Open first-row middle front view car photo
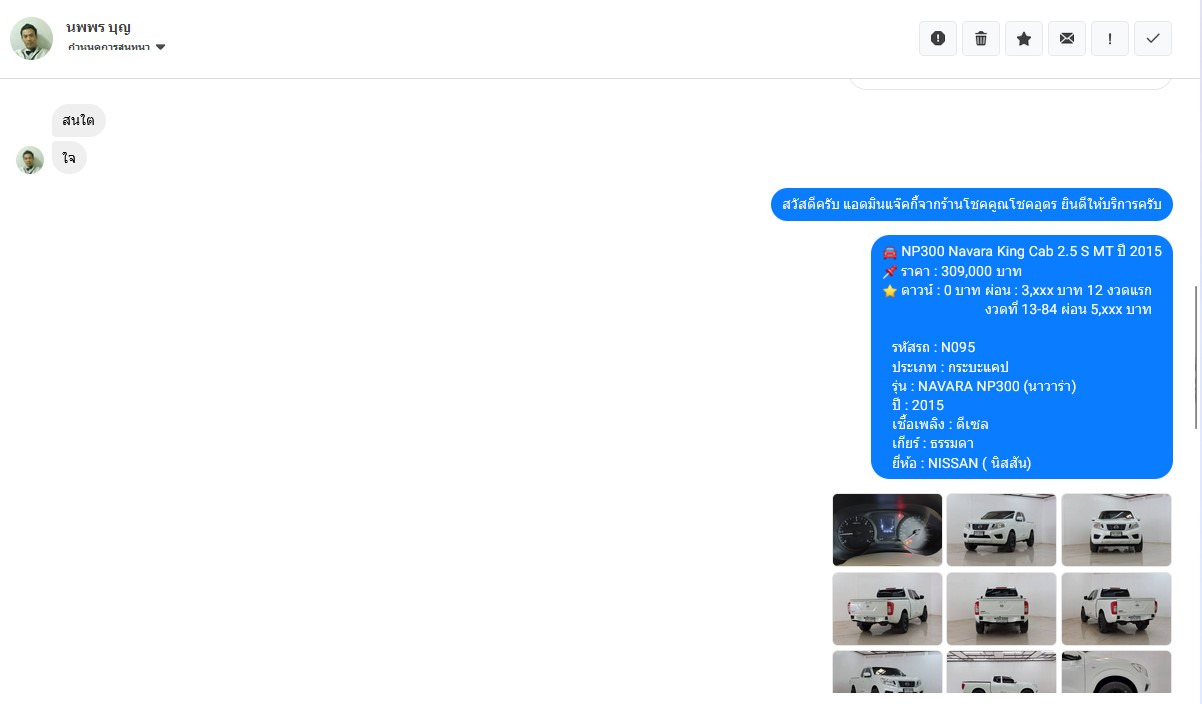 [x=1001, y=530]
